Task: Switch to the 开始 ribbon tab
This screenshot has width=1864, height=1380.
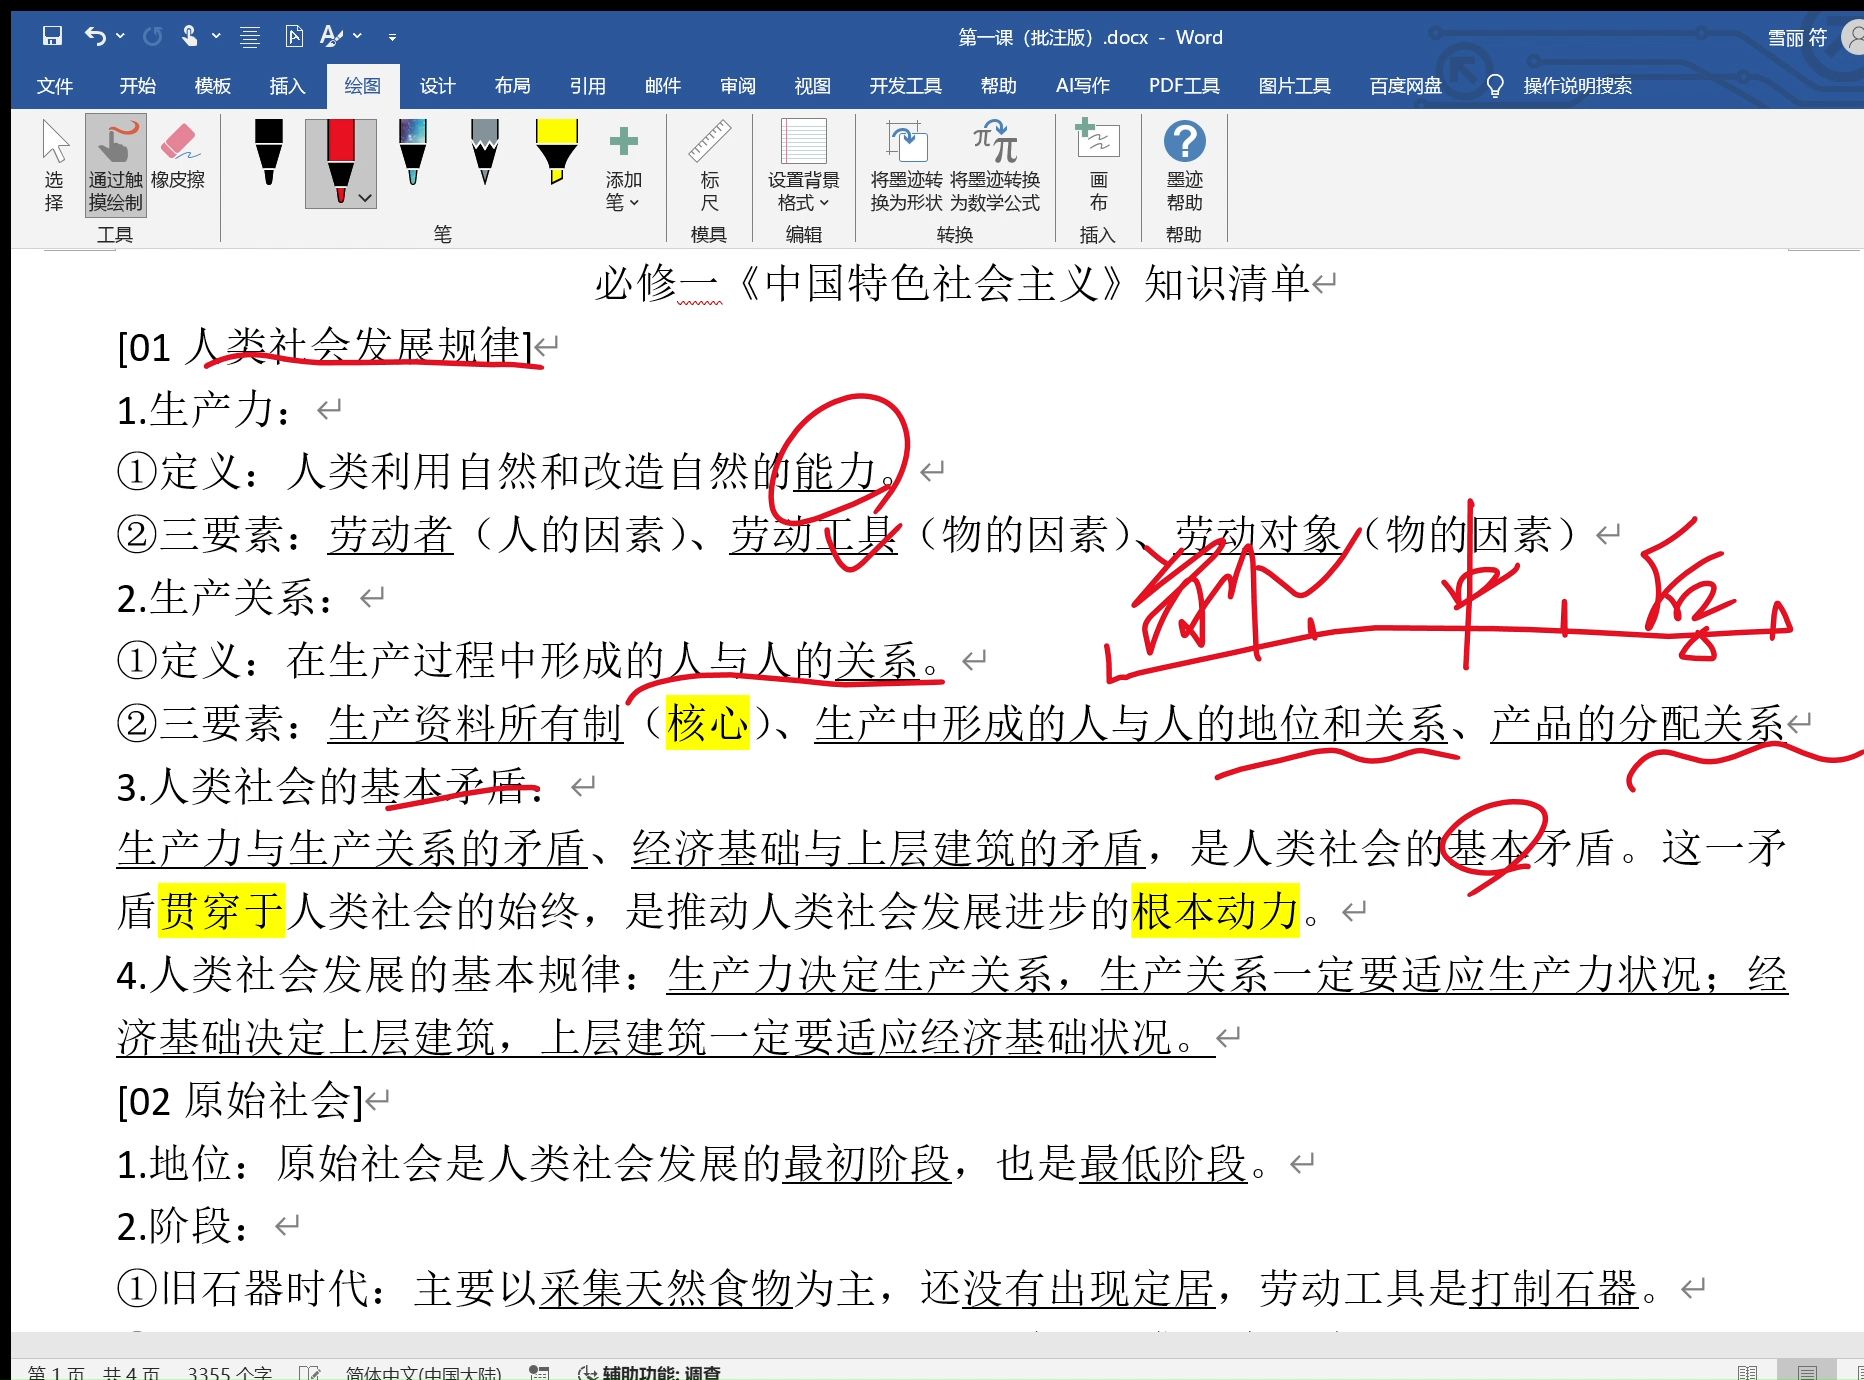Action: 138,86
